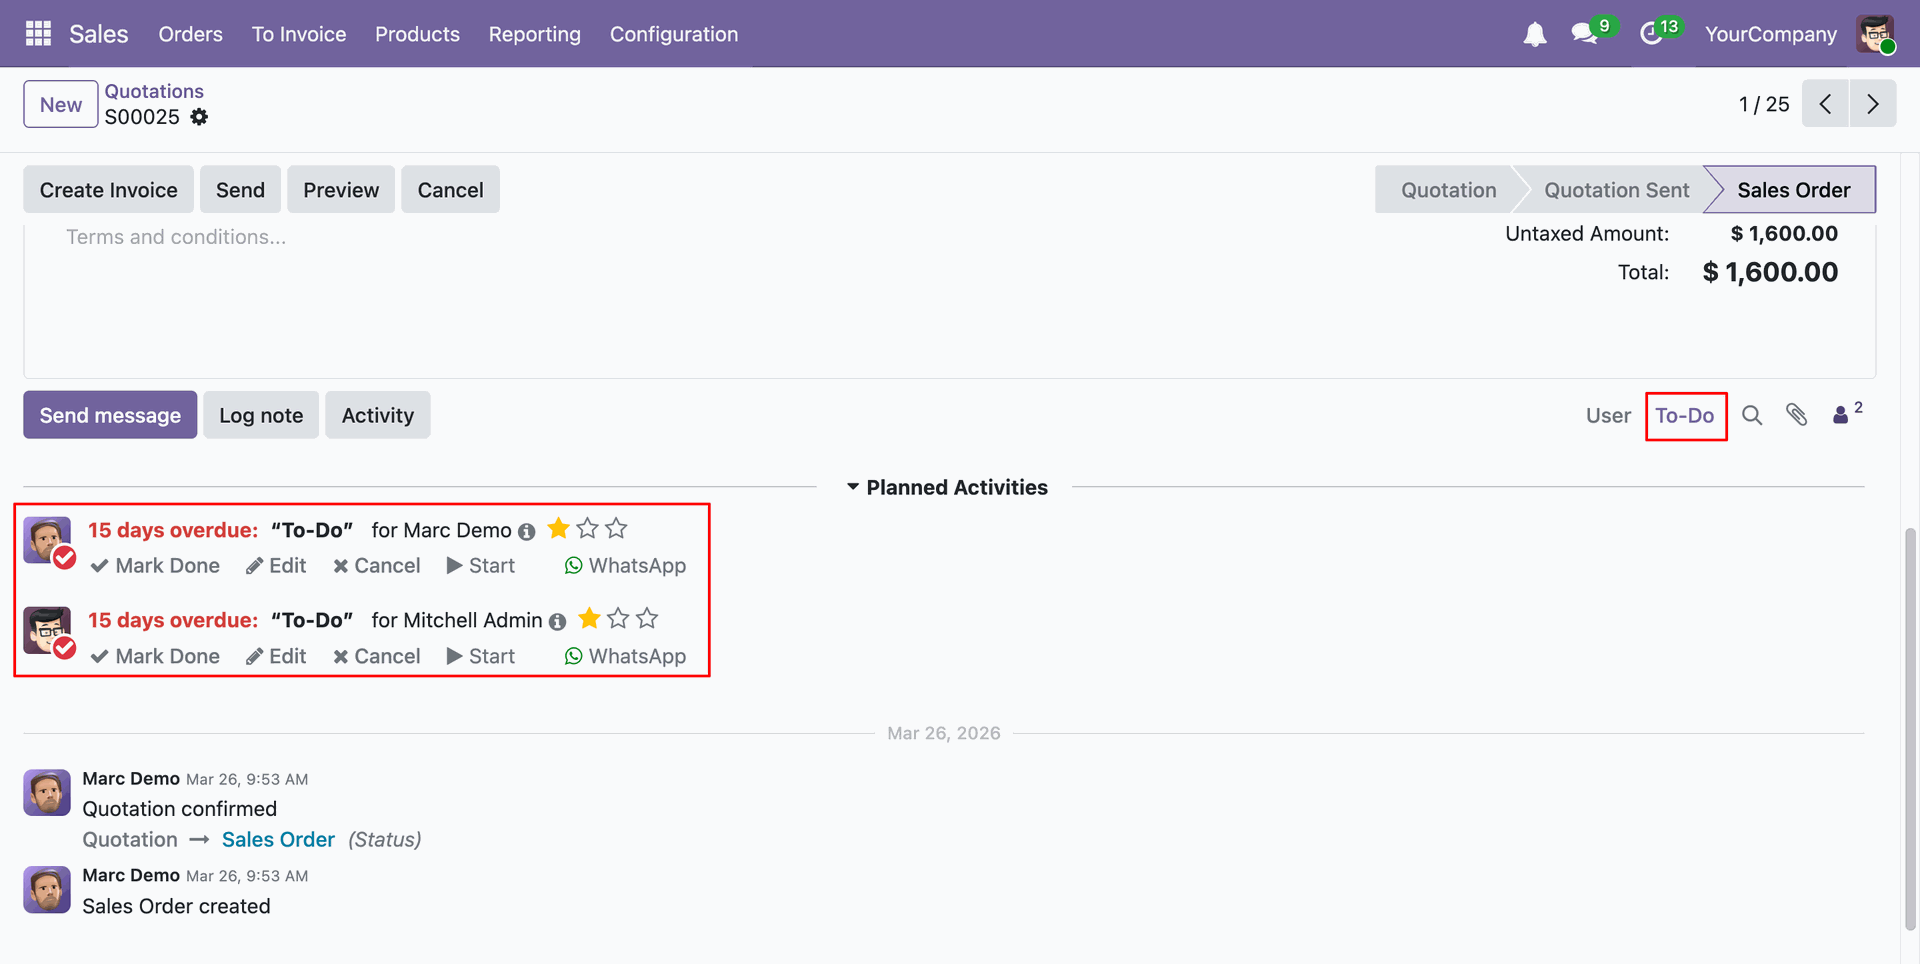Image resolution: width=1920 pixels, height=964 pixels.
Task: Mark Done Marc Demo's To-Do activity
Action: [x=155, y=566]
